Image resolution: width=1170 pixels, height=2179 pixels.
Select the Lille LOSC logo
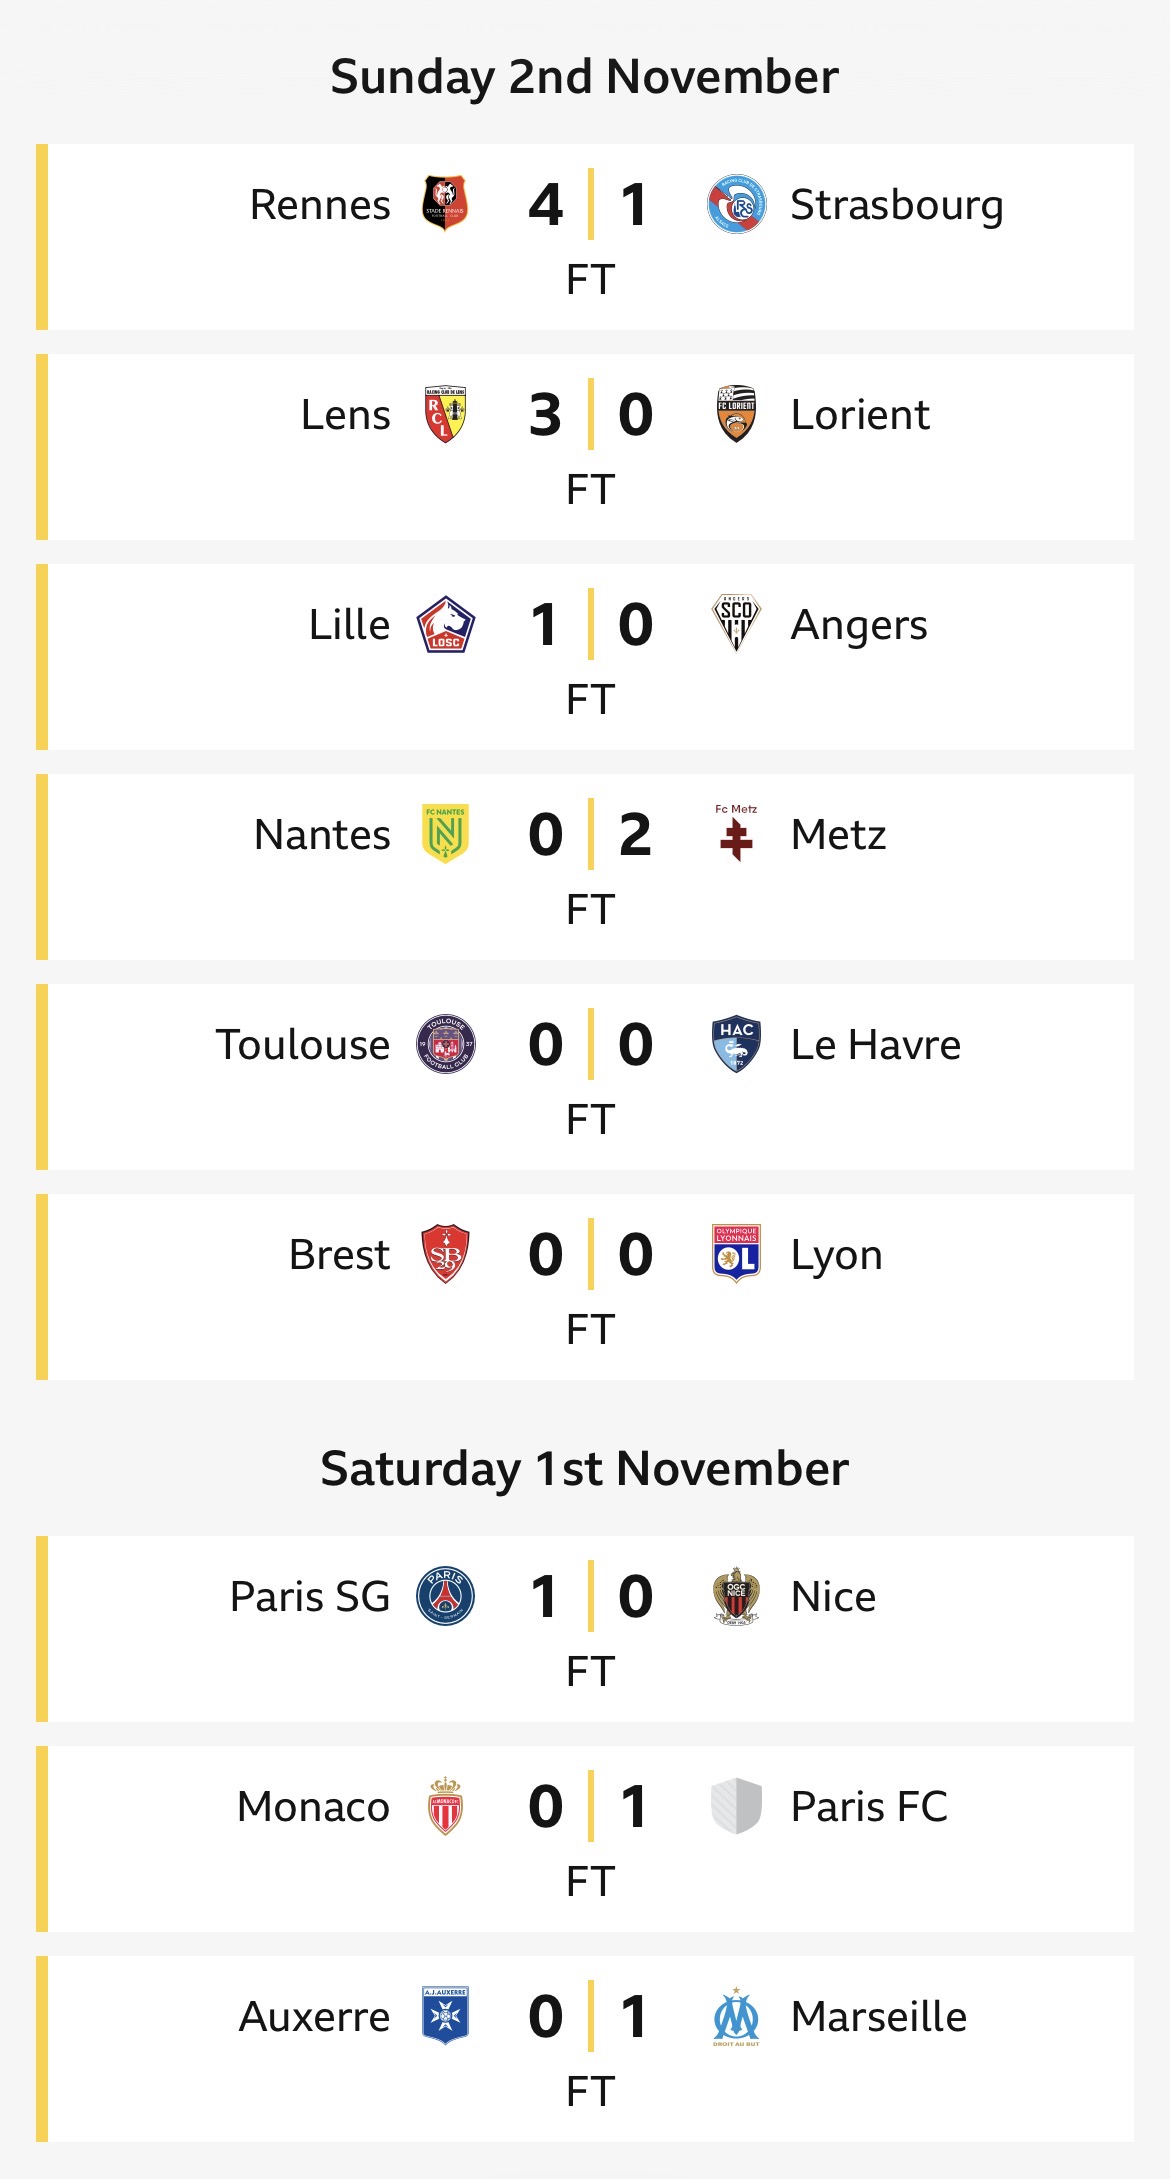point(445,625)
